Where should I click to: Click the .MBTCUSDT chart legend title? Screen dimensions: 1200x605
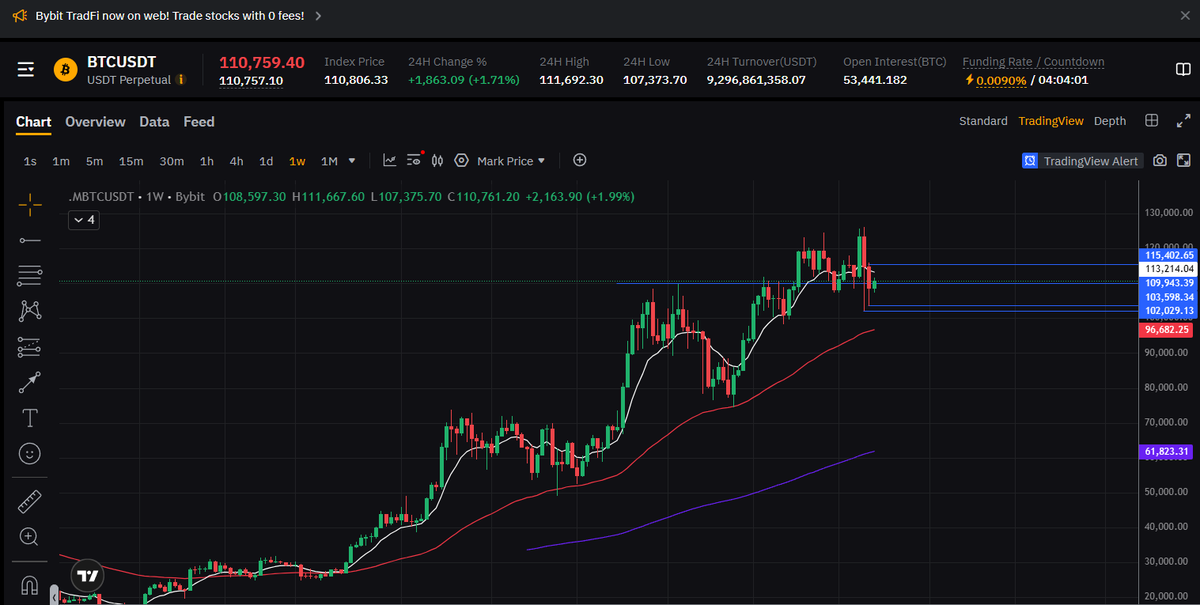coord(101,197)
